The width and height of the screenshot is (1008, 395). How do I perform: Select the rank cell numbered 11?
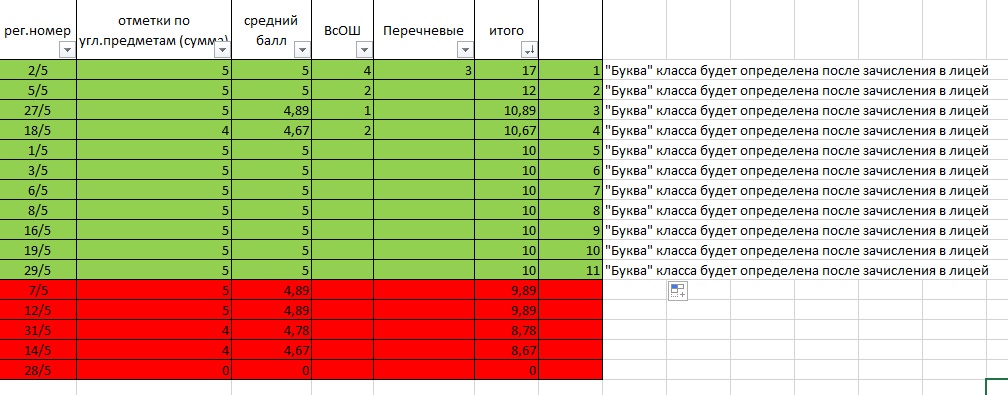tap(571, 270)
